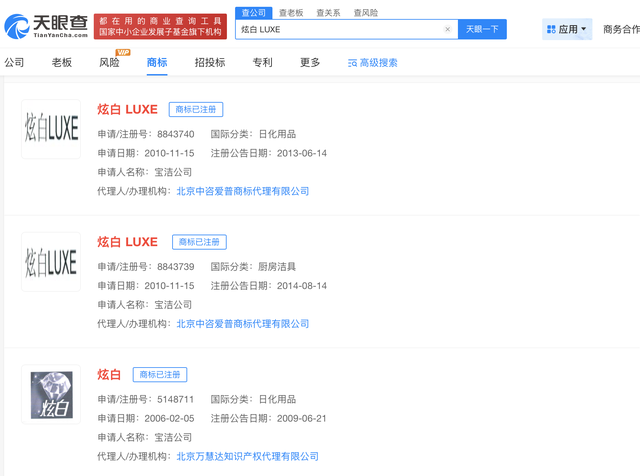Open the diamond 炫白 trademark image
The width and height of the screenshot is (640, 476).
tap(51, 394)
